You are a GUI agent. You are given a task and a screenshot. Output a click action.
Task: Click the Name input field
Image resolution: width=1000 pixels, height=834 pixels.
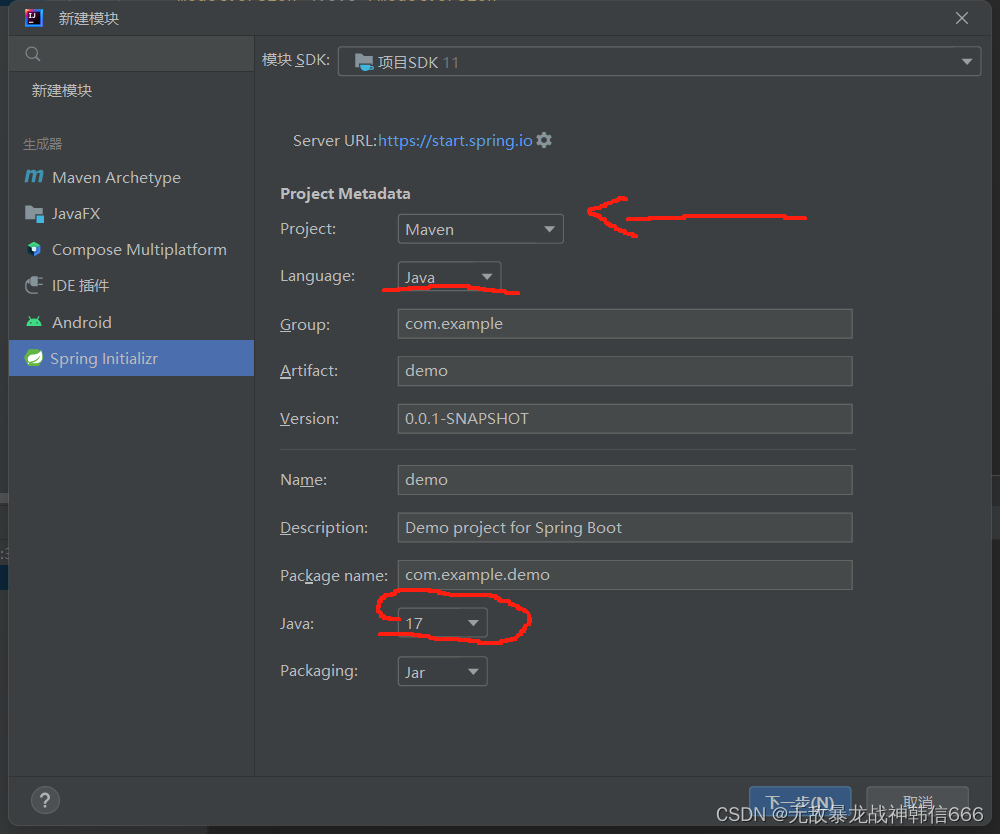pos(625,479)
